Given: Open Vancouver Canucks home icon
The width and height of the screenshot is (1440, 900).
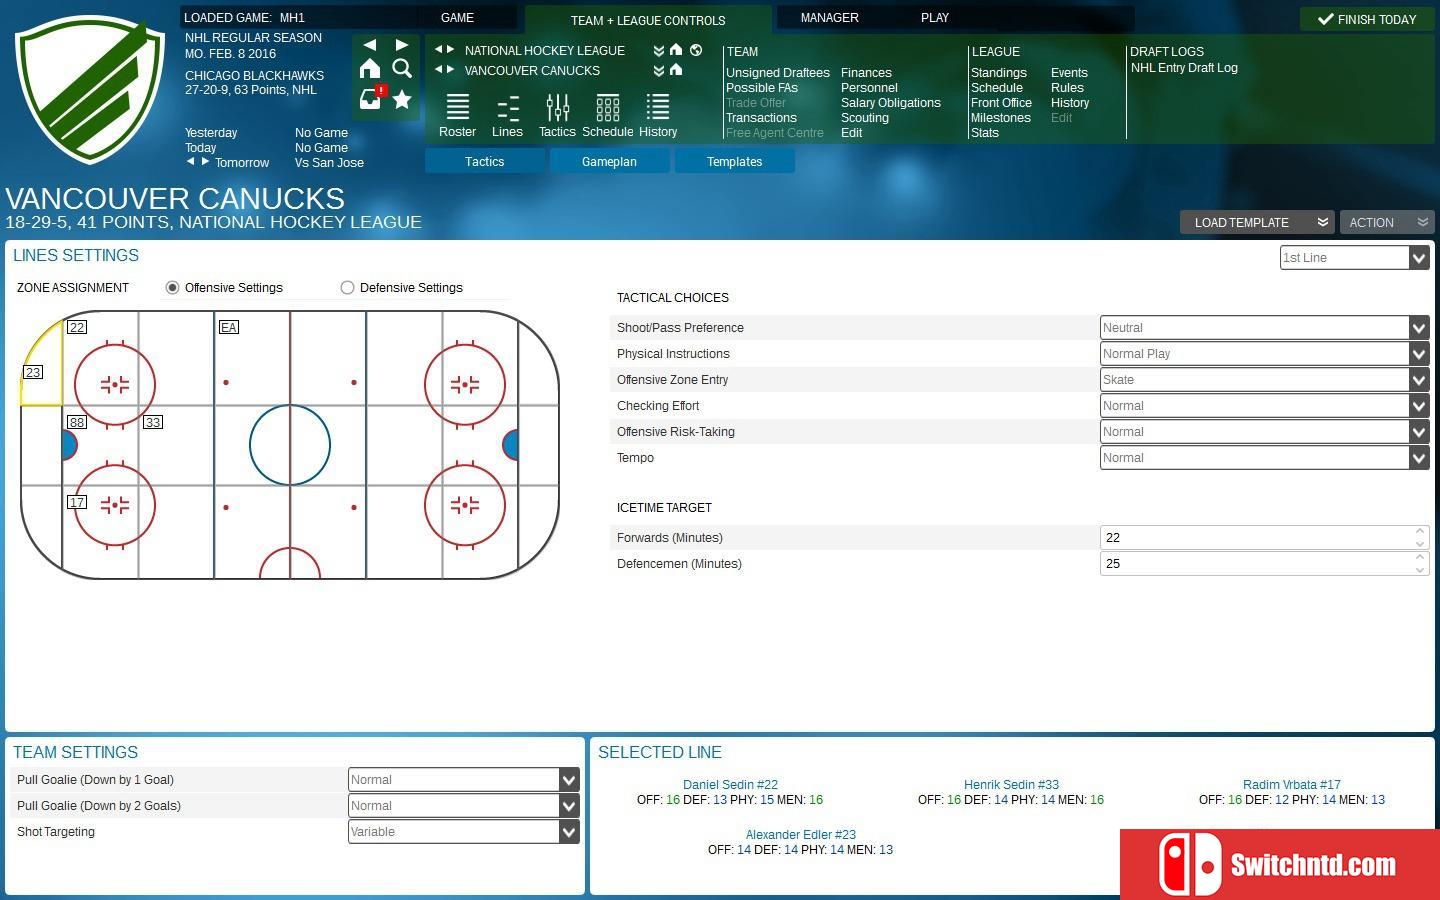Looking at the screenshot, I should 676,70.
